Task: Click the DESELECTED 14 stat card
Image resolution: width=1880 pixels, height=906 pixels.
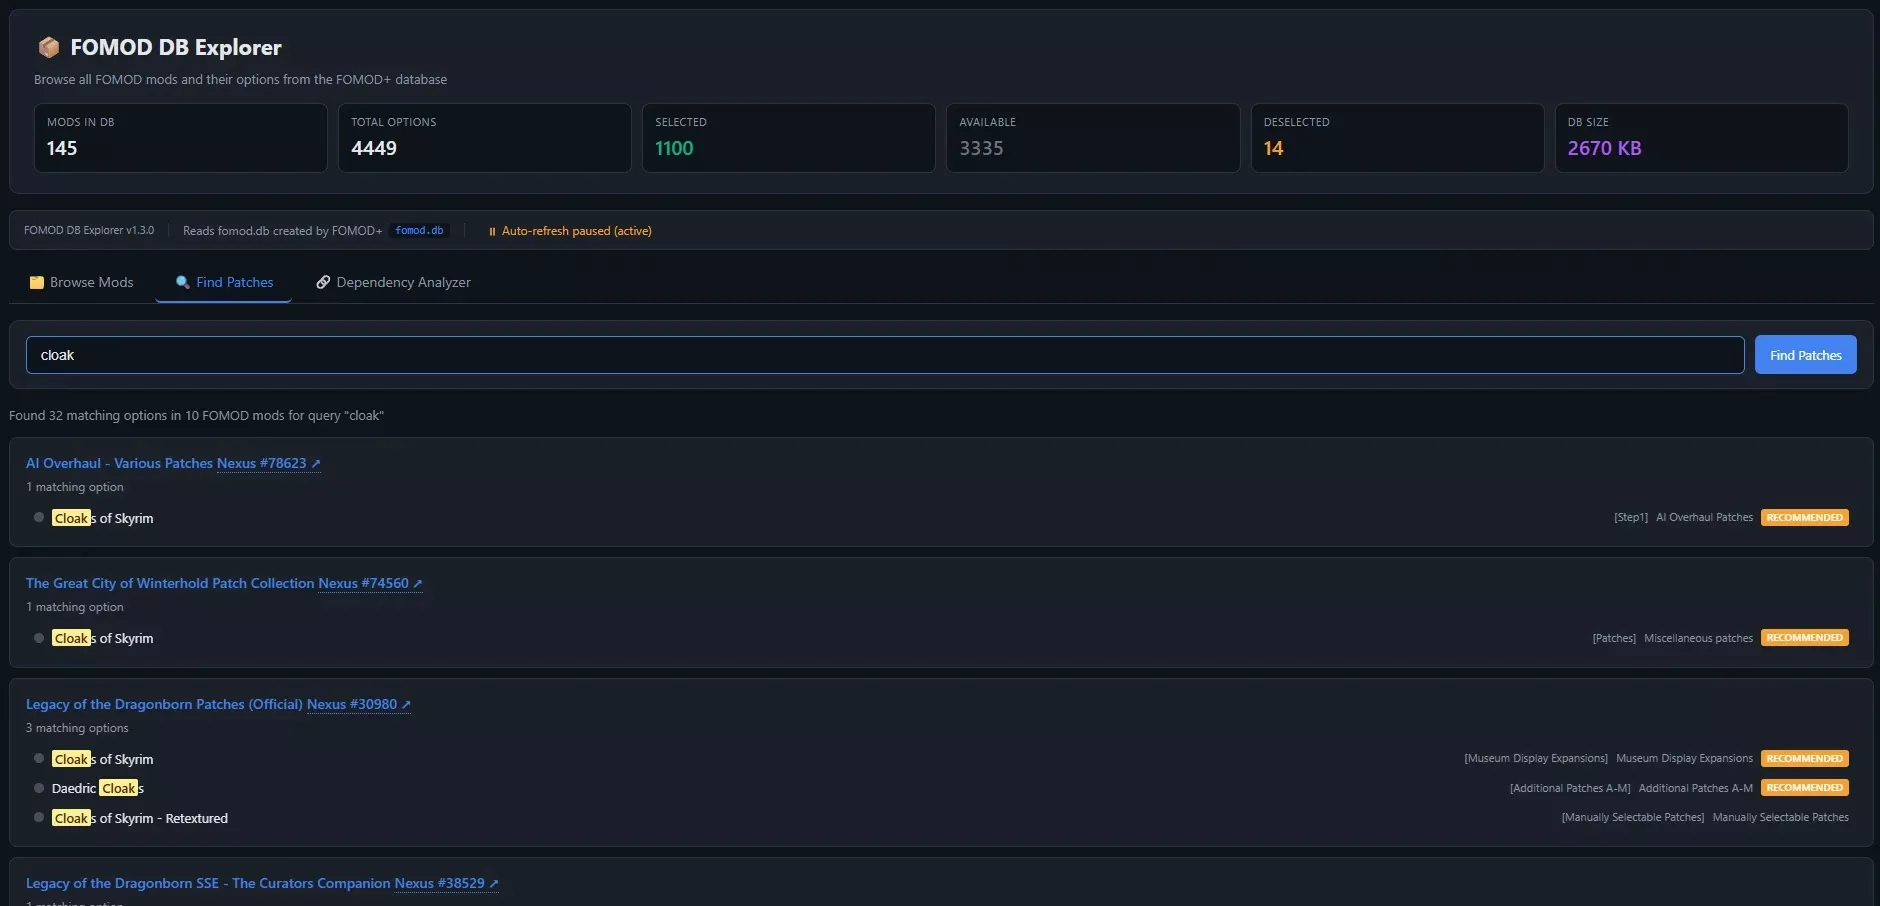Action: click(1397, 138)
